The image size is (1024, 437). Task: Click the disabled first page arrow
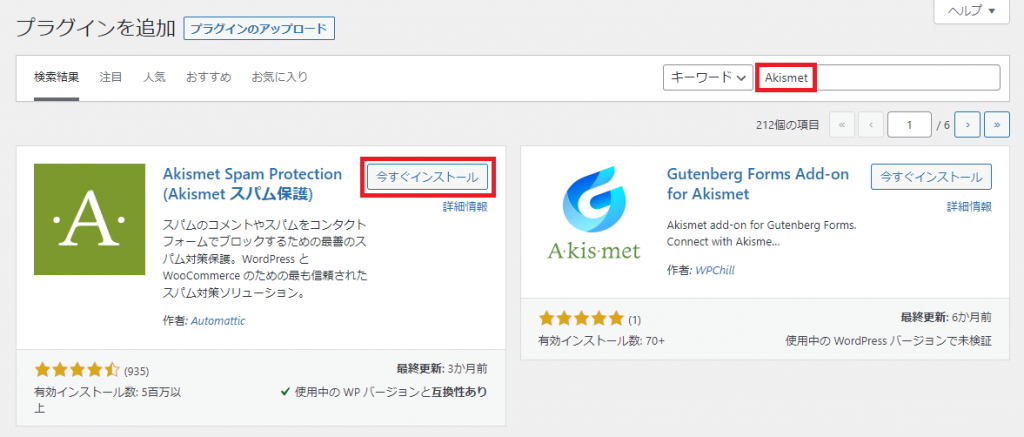(842, 125)
